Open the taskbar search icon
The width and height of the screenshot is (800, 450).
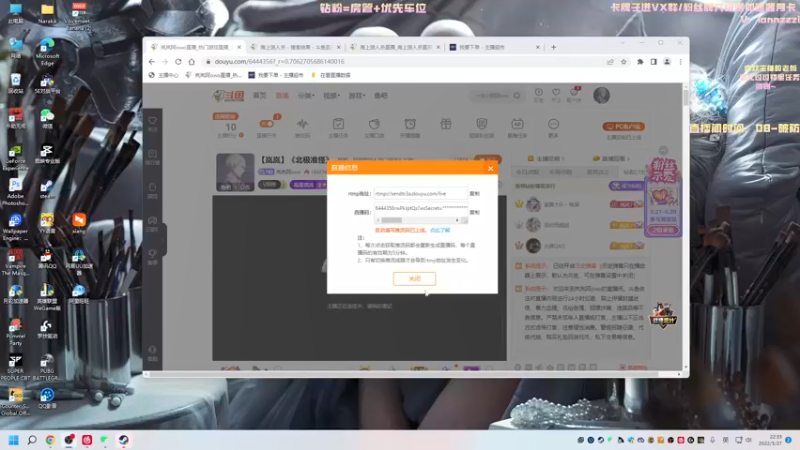(32, 440)
